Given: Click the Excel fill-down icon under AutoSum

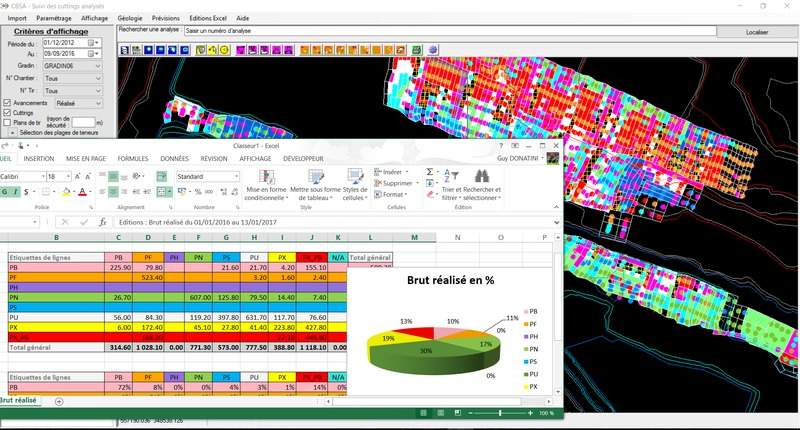Looking at the screenshot, I should click(430, 183).
